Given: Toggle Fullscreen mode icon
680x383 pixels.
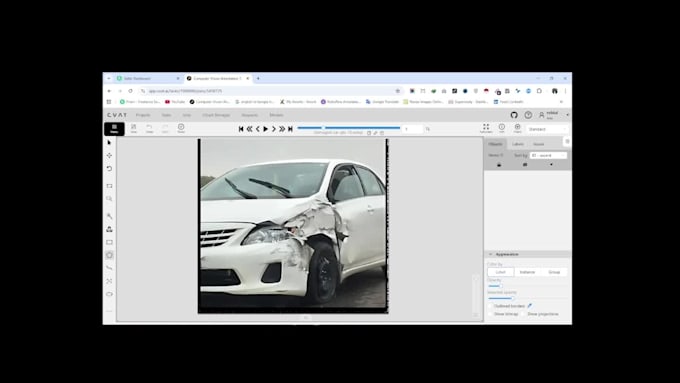Looking at the screenshot, I should click(486, 128).
